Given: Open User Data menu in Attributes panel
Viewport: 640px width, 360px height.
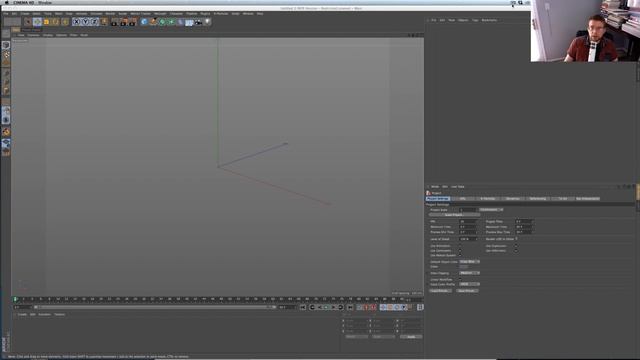Looking at the screenshot, I should (458, 187).
